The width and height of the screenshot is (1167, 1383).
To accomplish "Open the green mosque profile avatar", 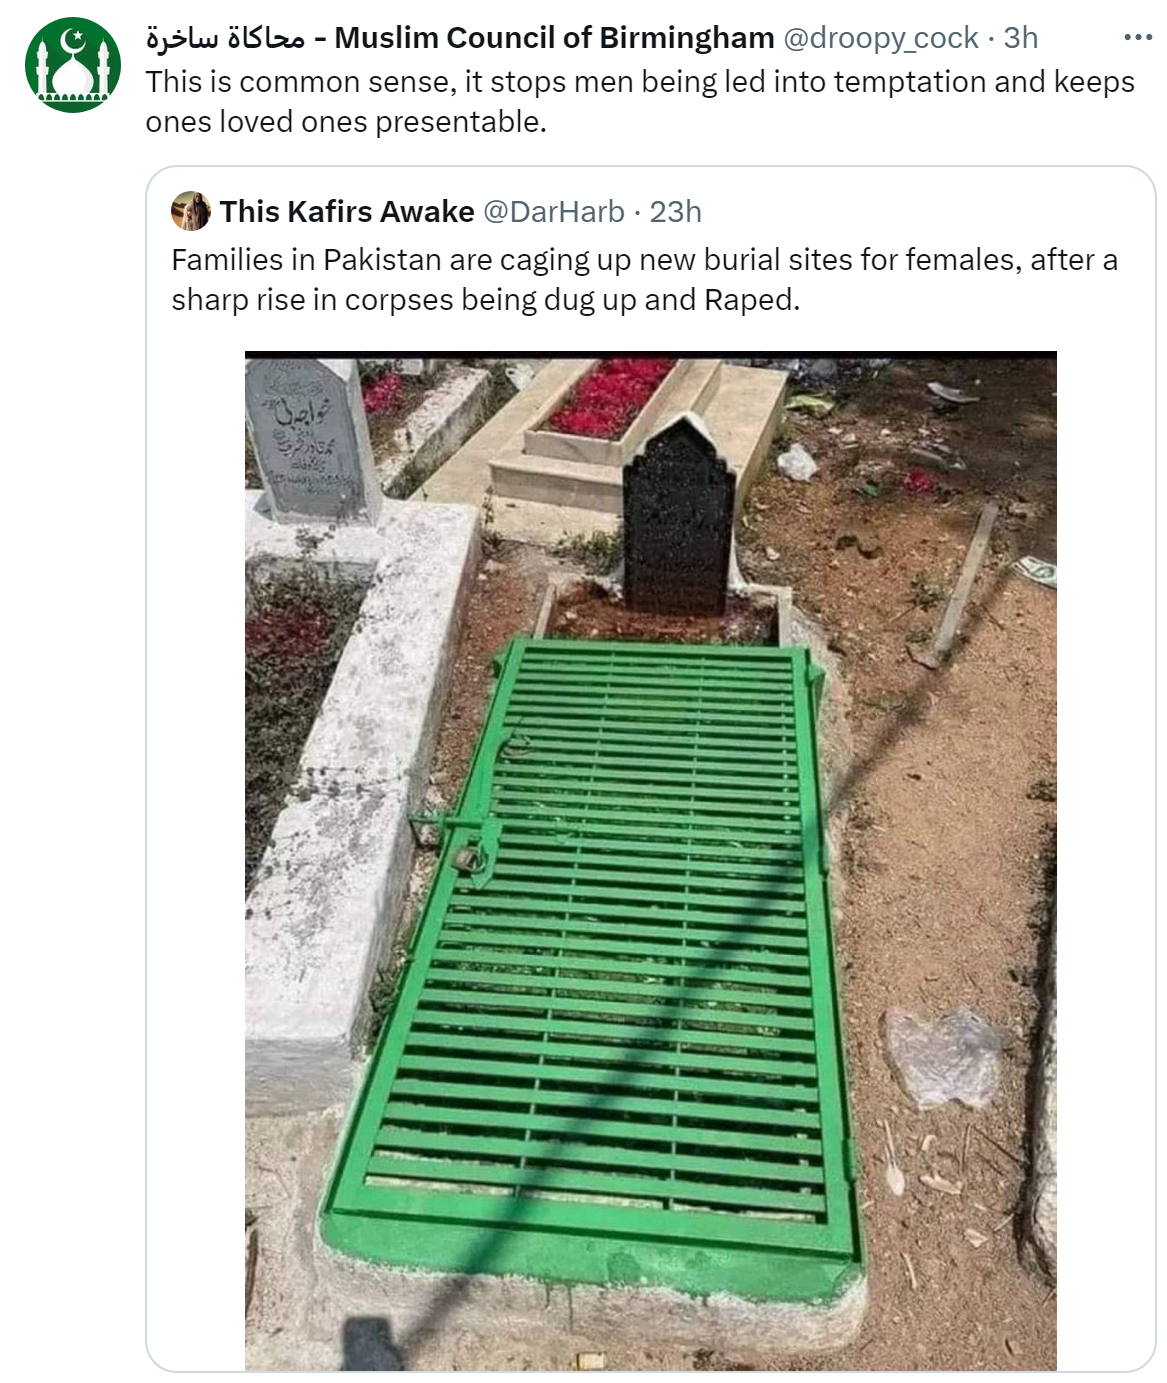I will pos(72,64).
